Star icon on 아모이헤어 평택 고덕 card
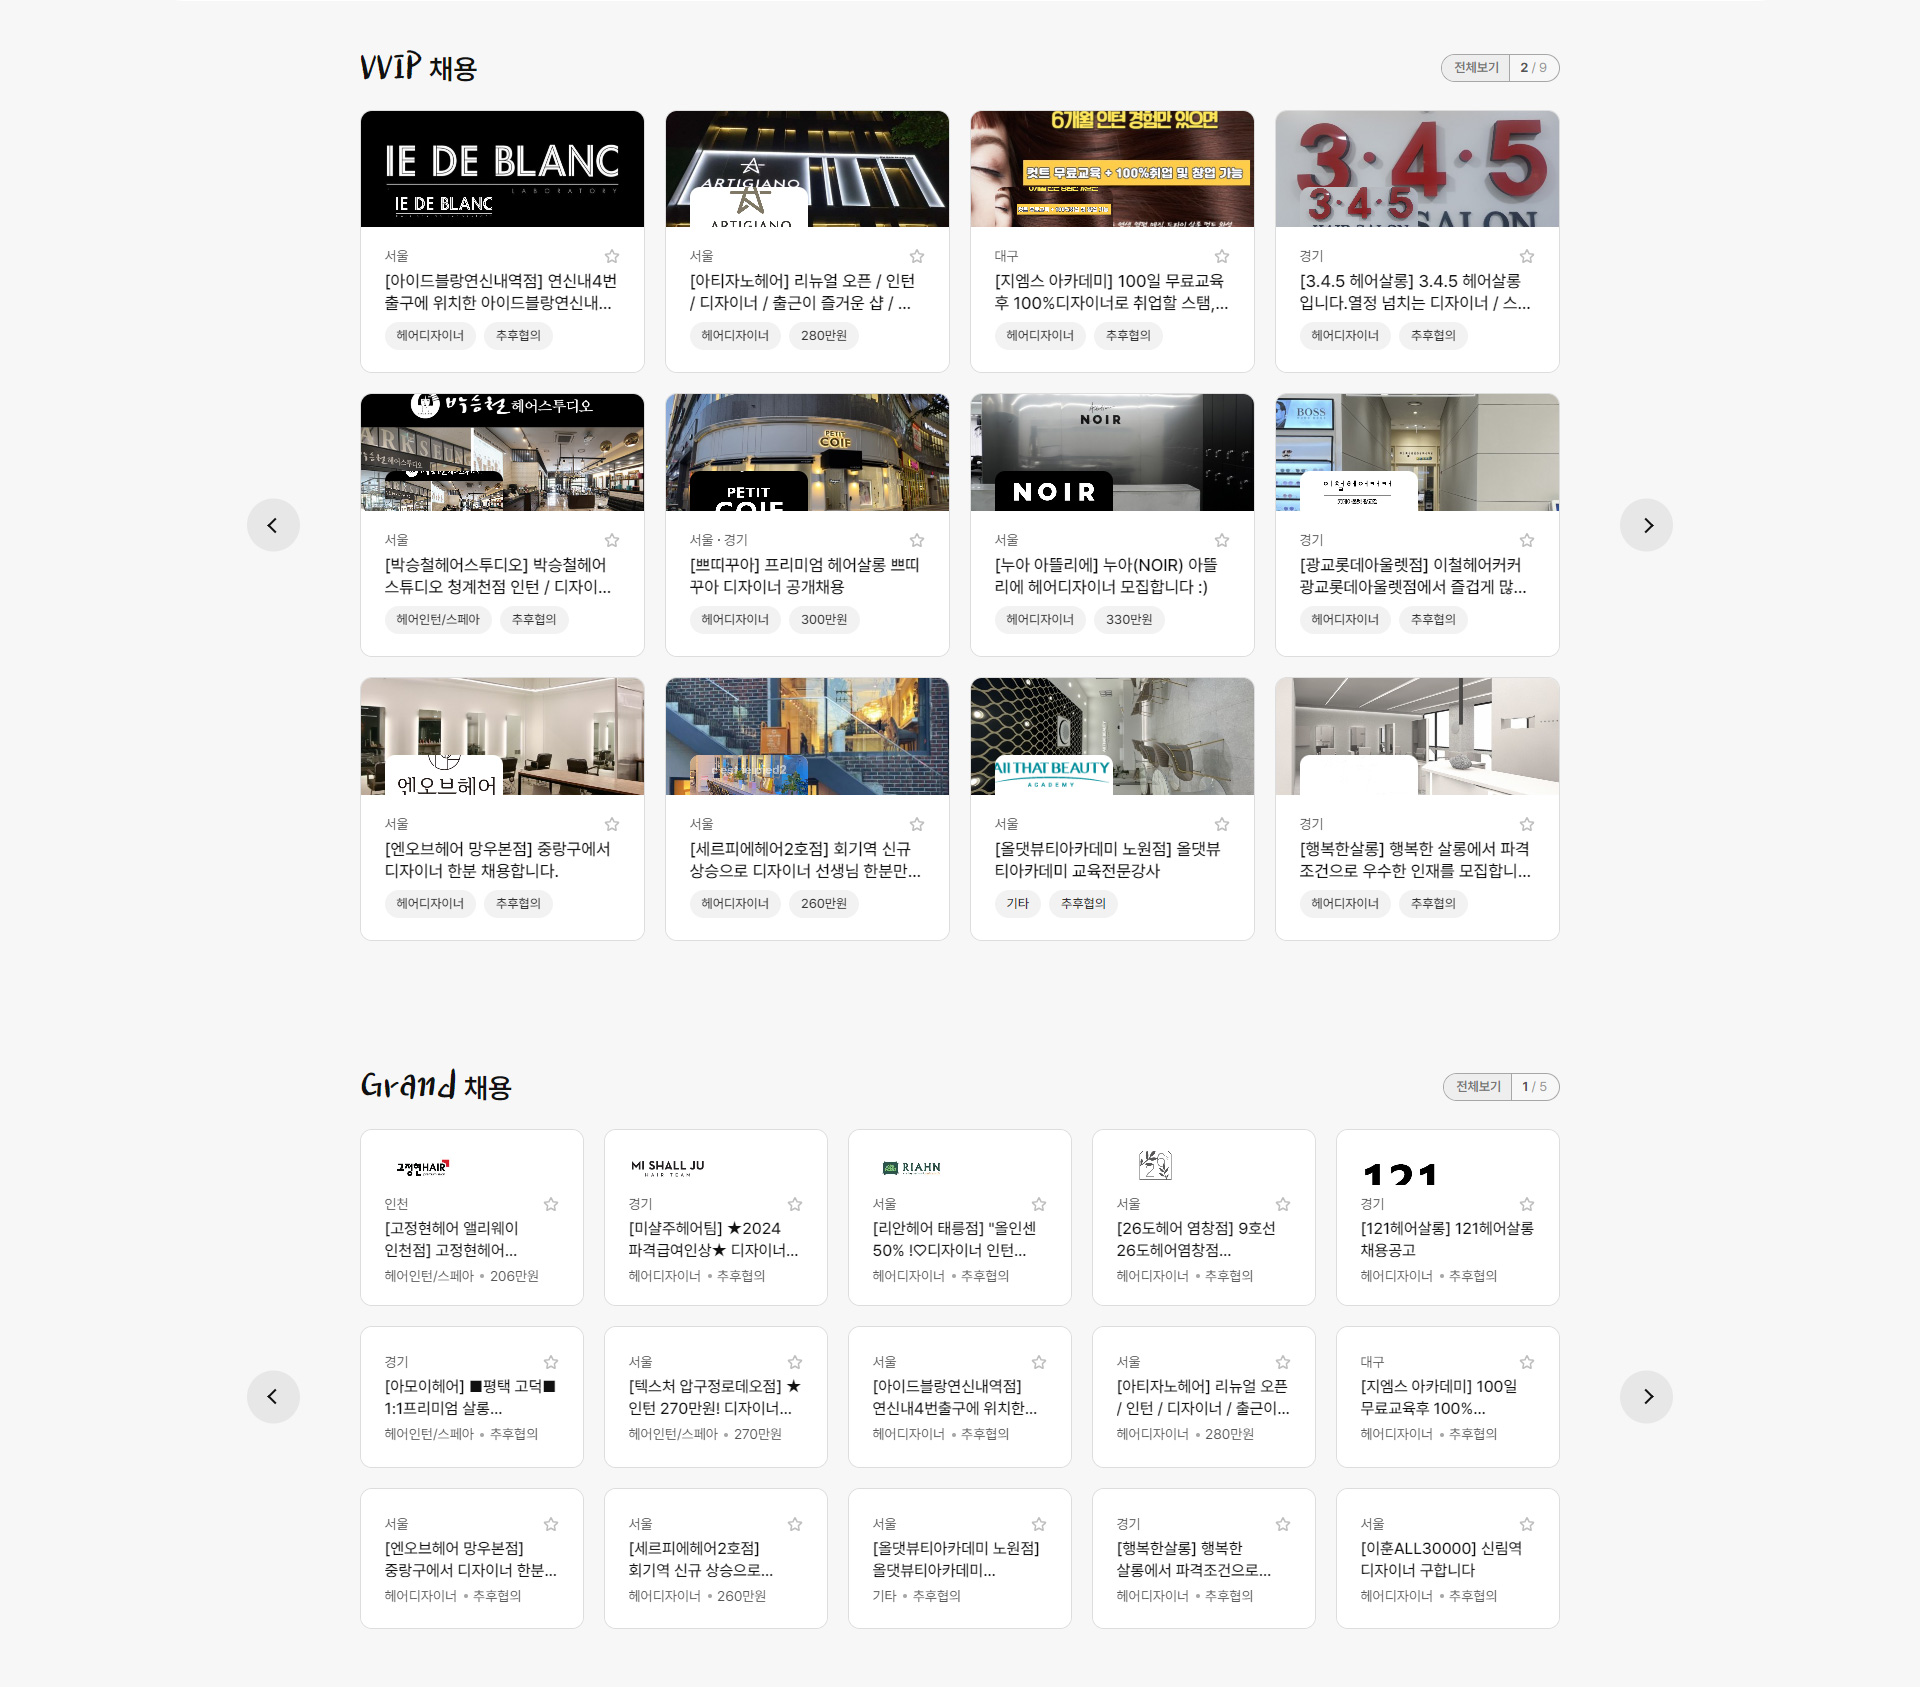Image resolution: width=1920 pixels, height=1687 pixels. [x=551, y=1362]
